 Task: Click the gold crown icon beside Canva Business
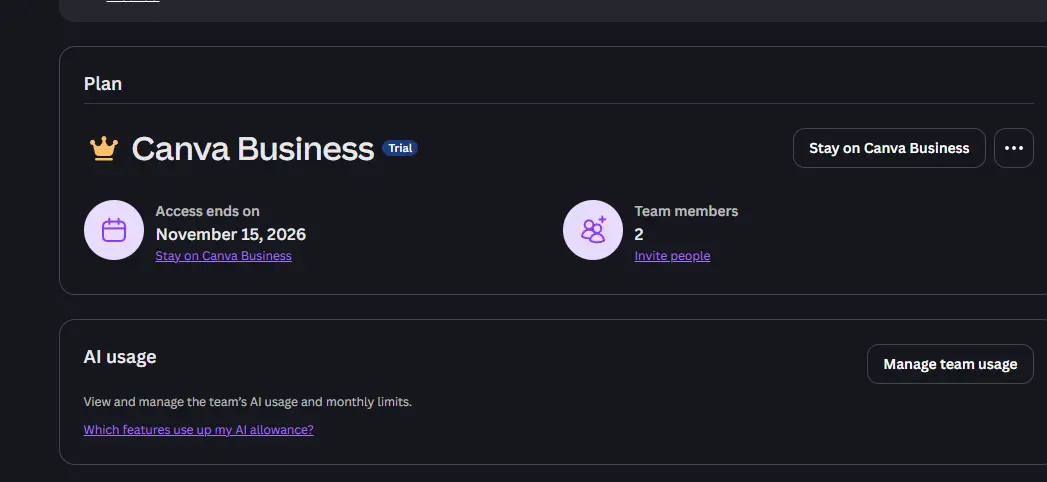(103, 148)
